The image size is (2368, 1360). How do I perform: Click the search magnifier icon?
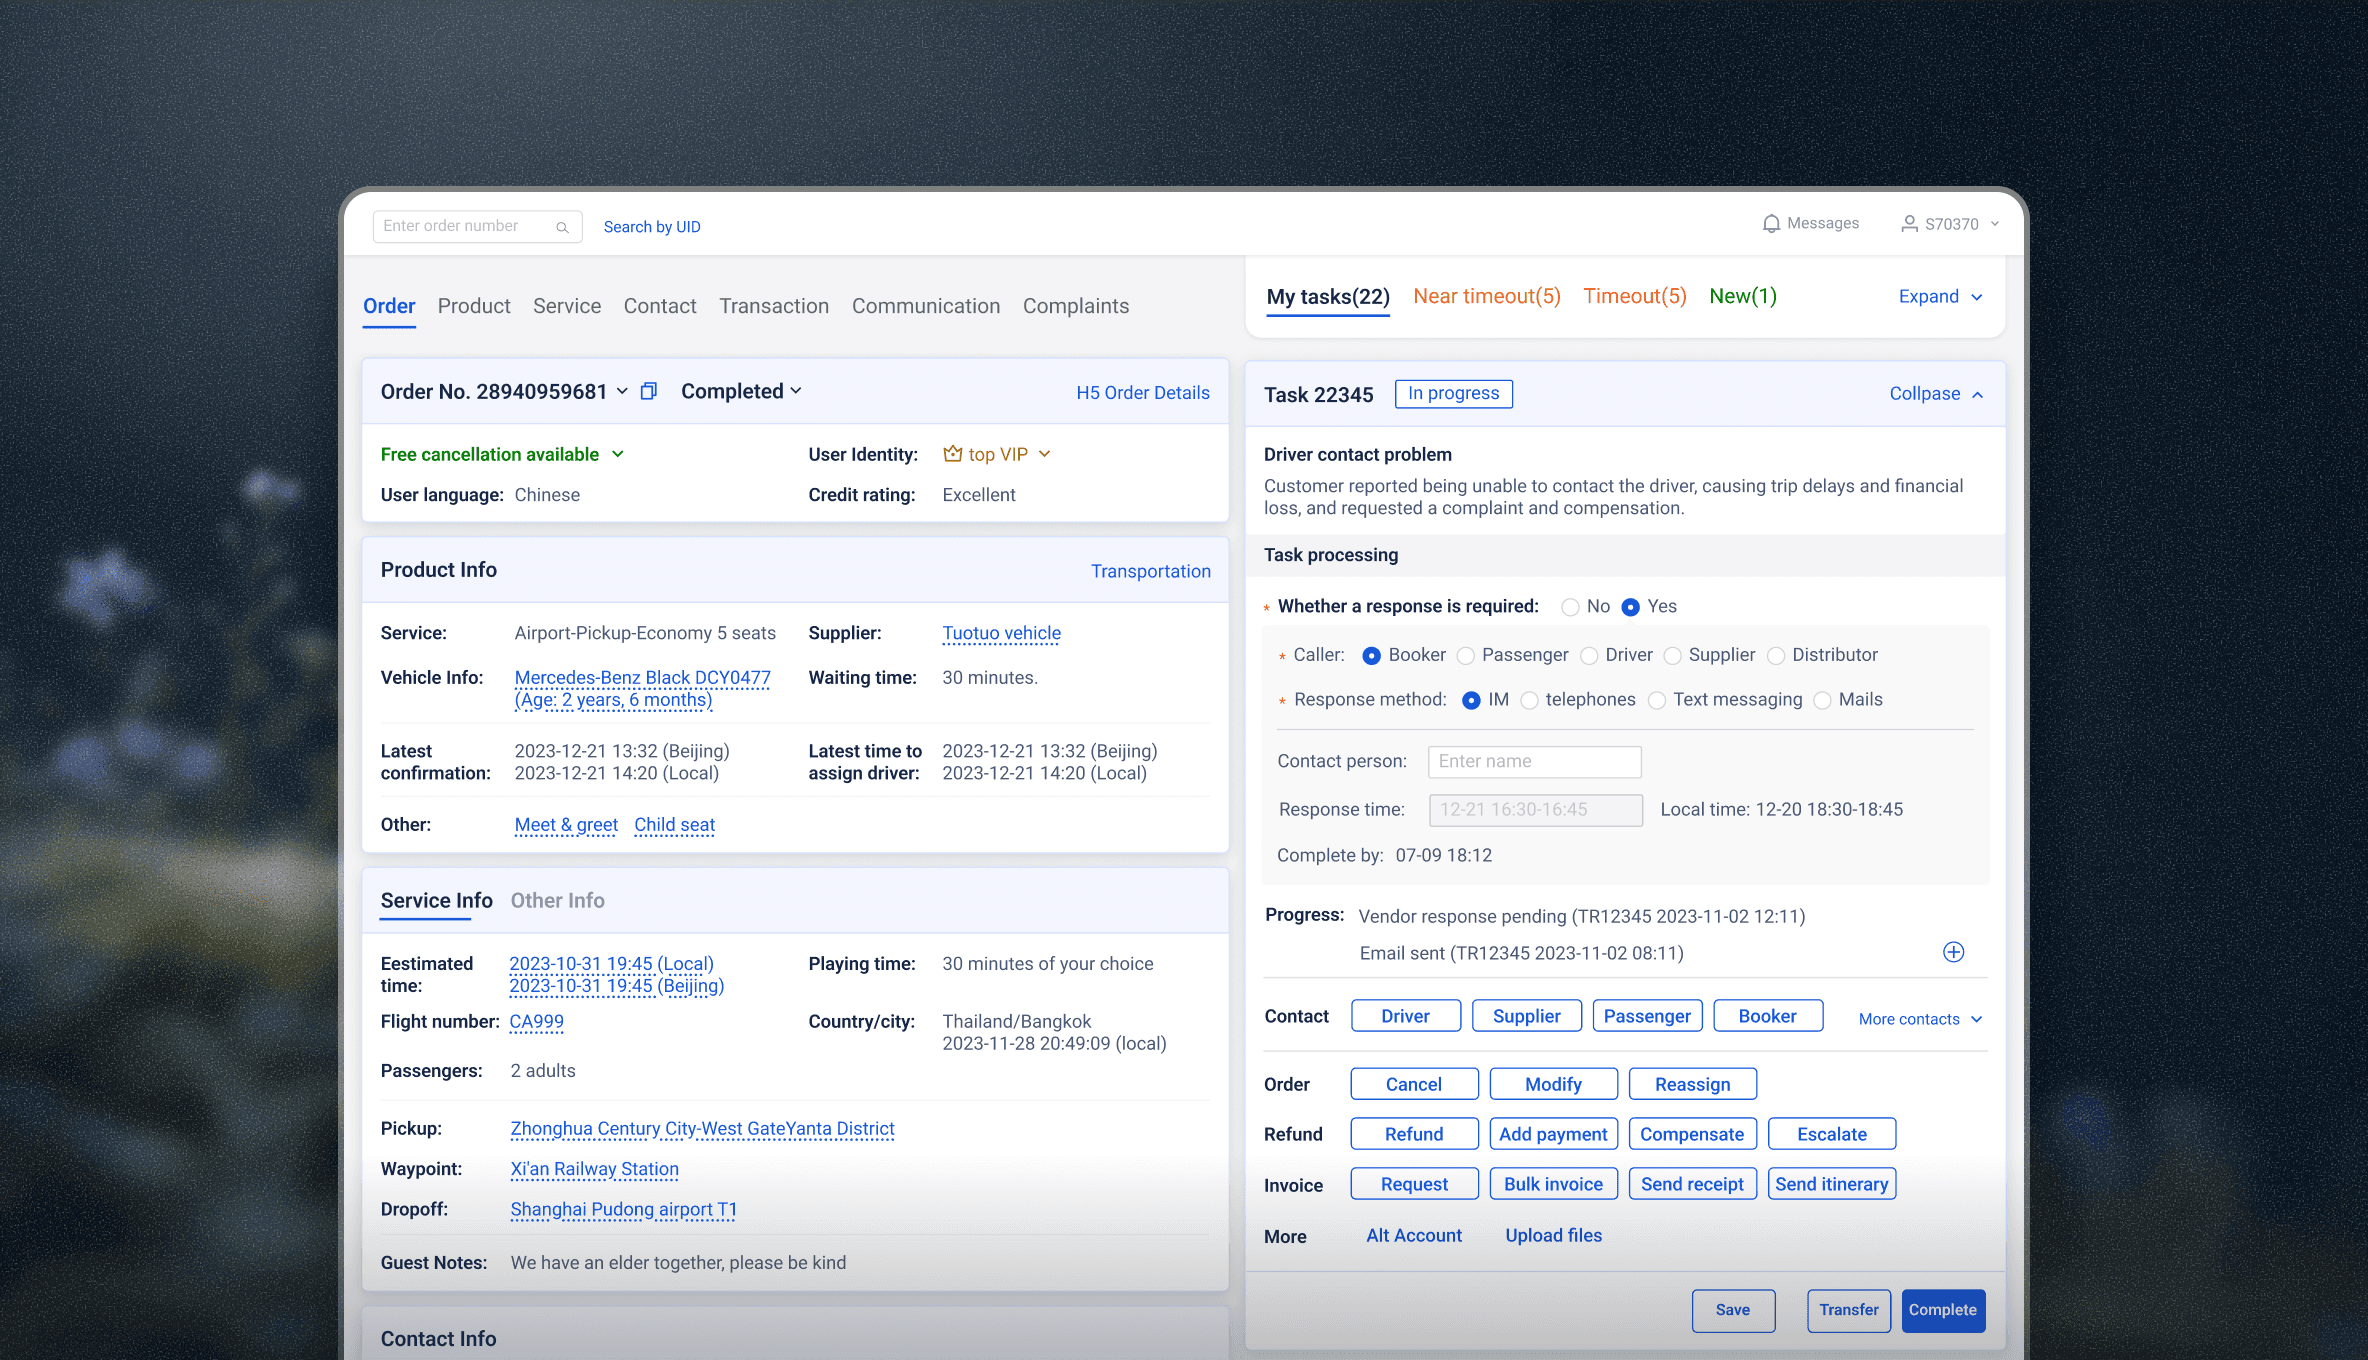[562, 227]
